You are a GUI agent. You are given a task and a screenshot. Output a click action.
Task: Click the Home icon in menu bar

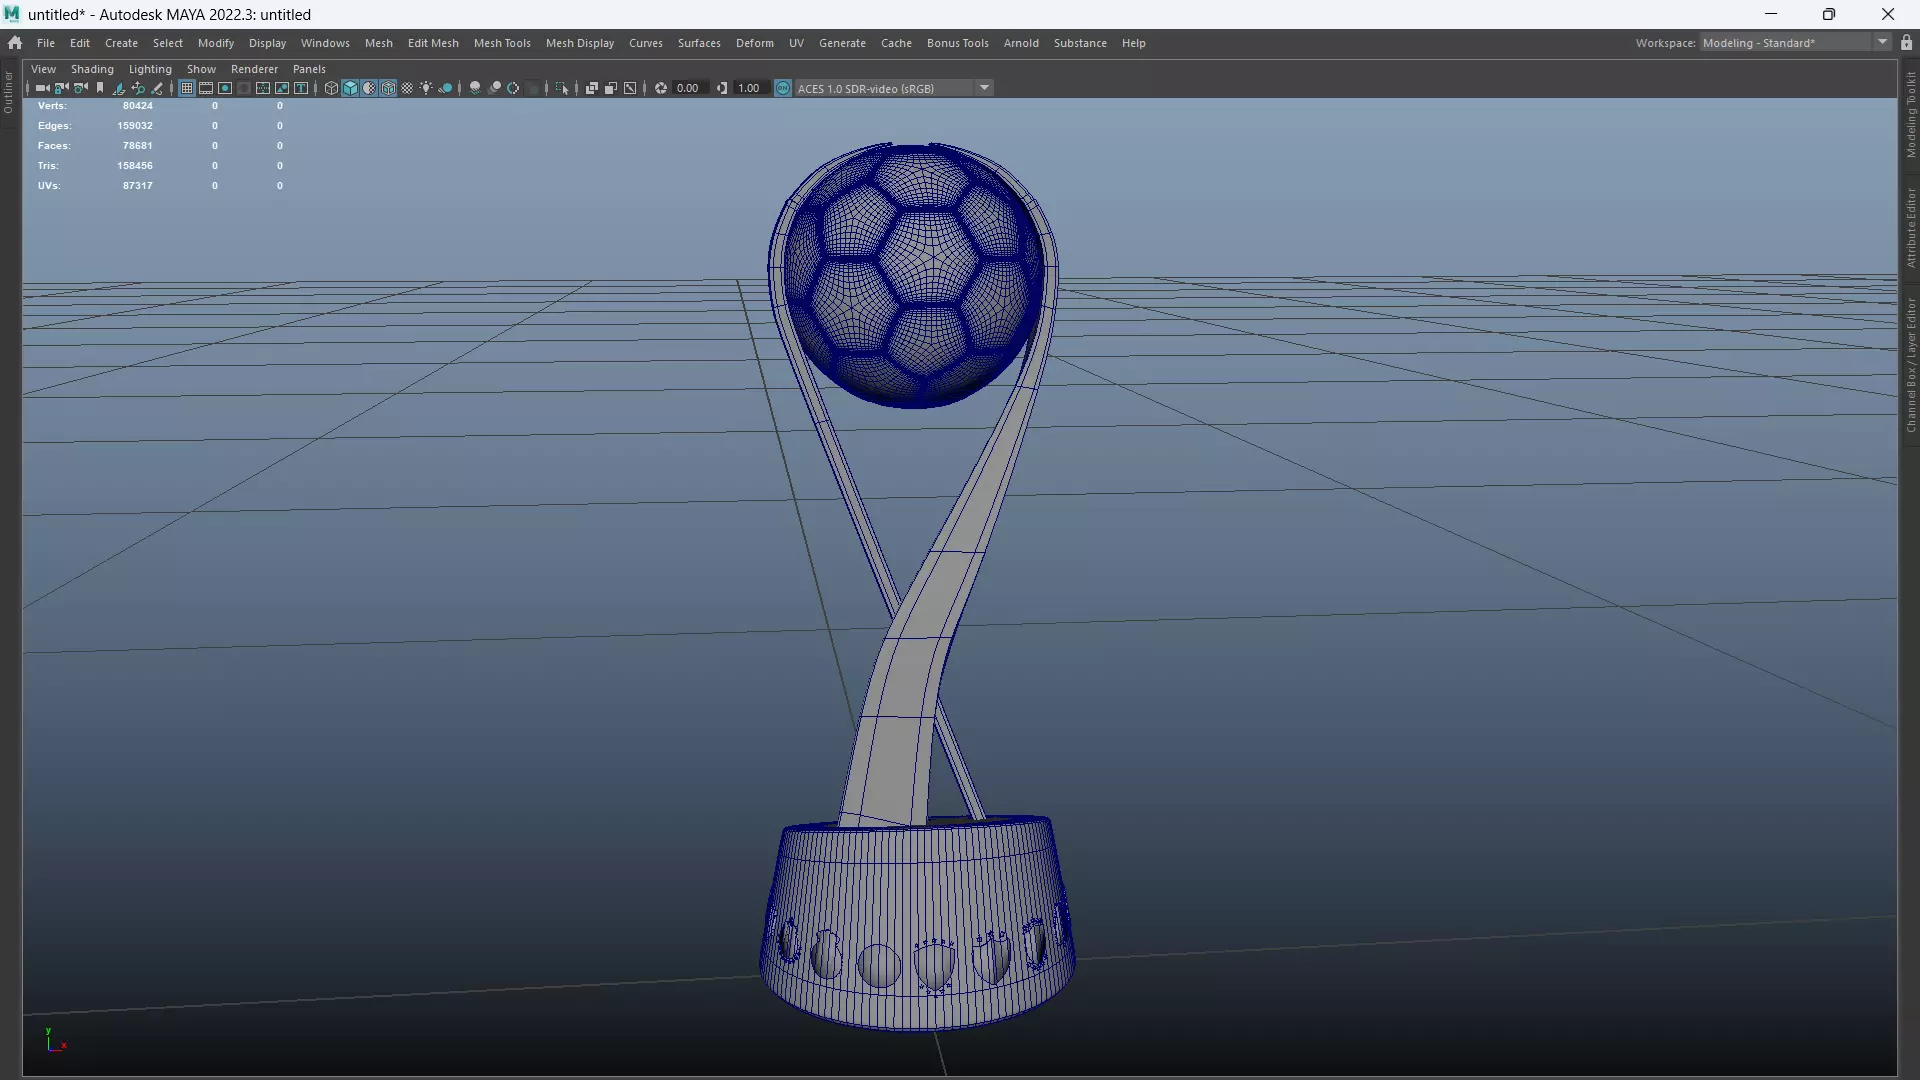(x=15, y=43)
